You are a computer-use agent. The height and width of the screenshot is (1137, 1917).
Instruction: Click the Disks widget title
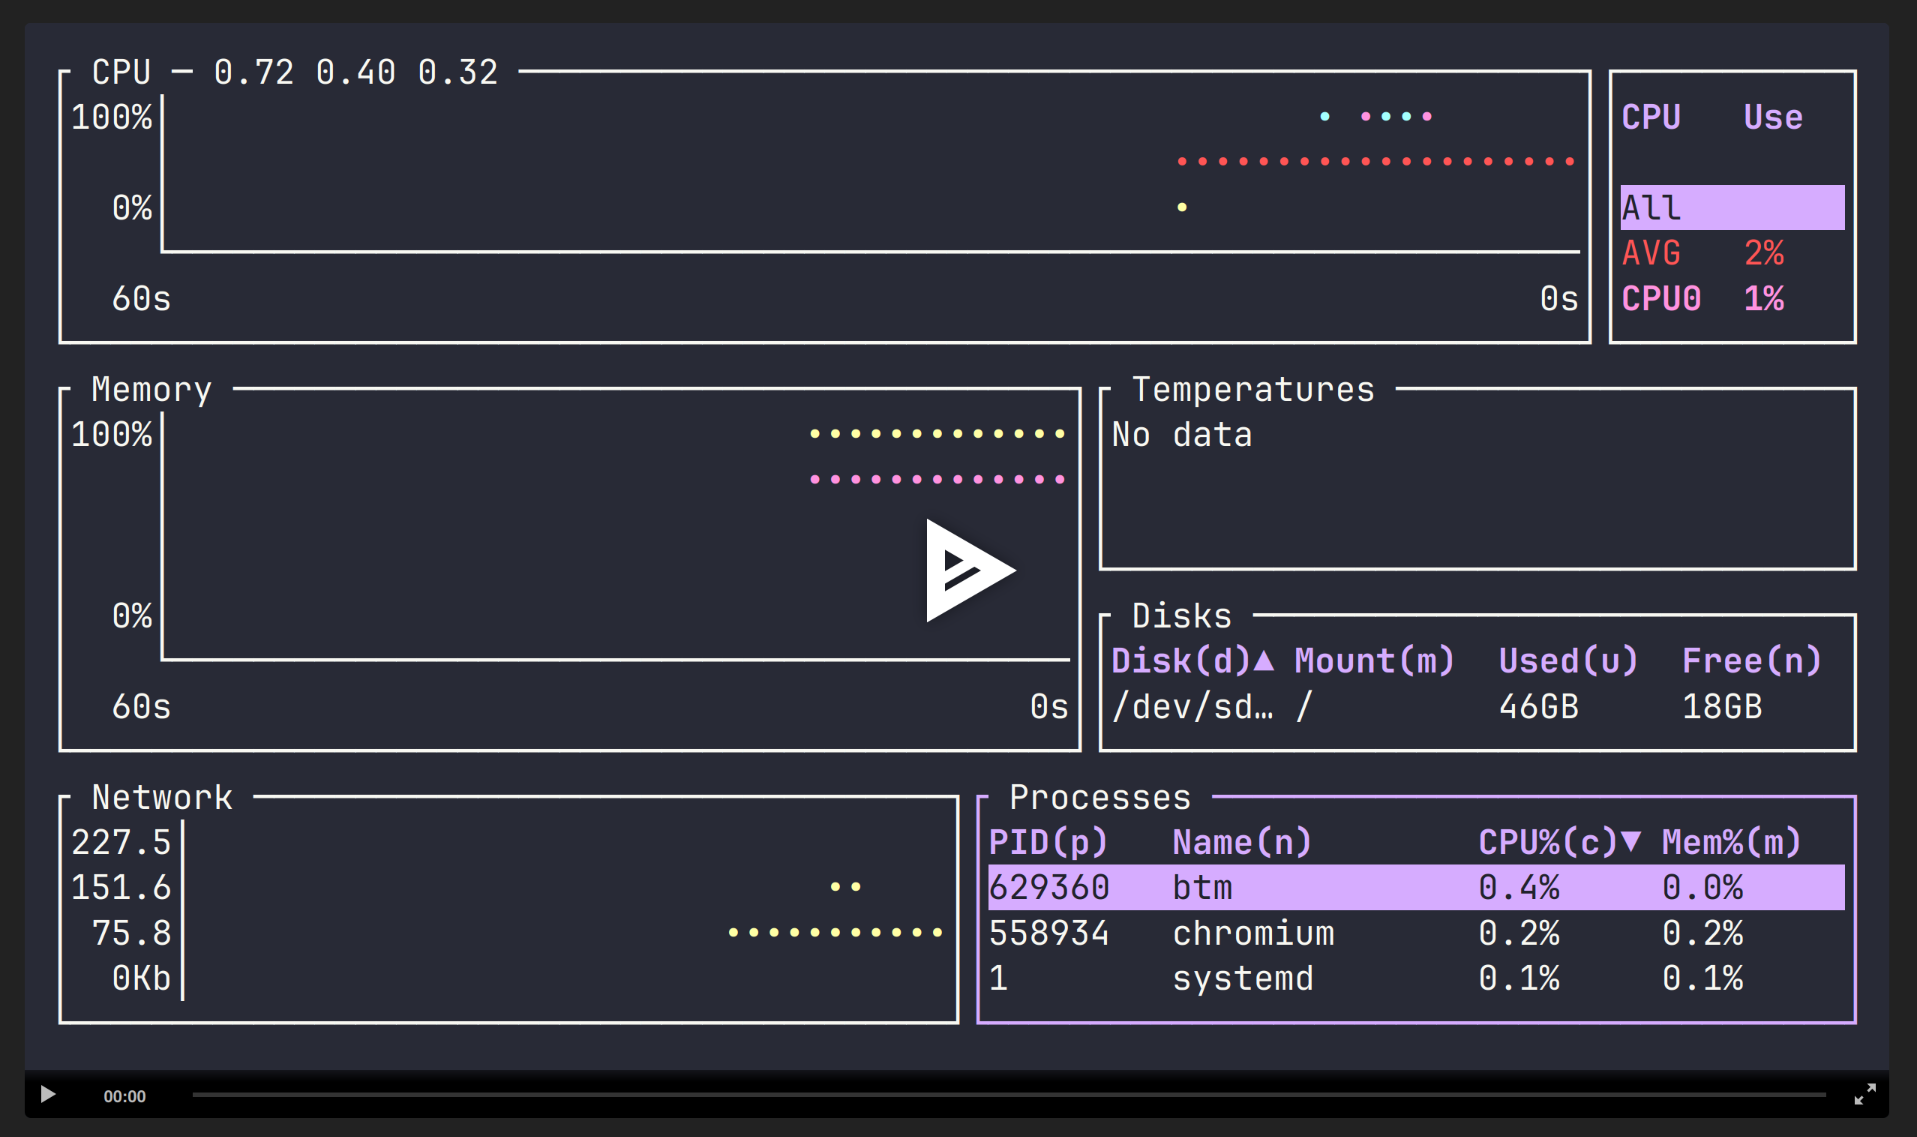click(1181, 616)
